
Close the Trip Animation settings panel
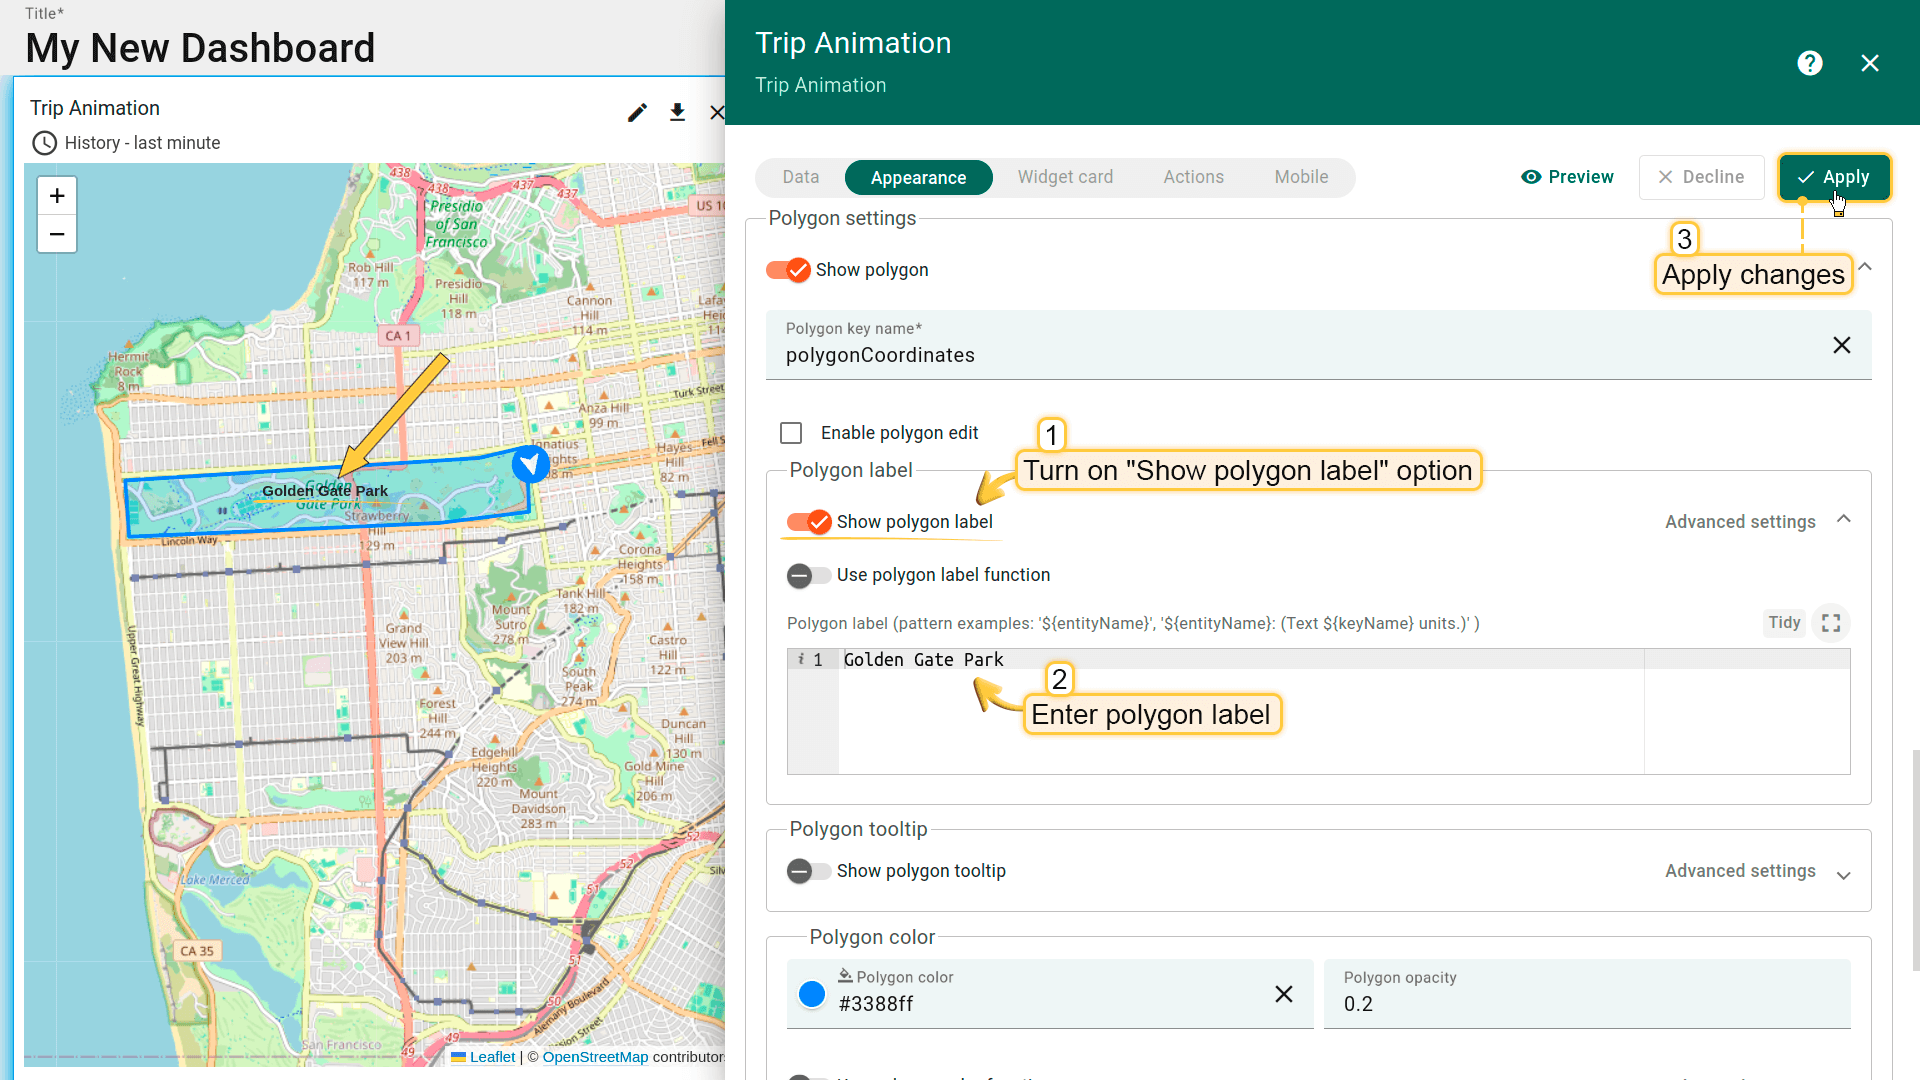(1870, 63)
